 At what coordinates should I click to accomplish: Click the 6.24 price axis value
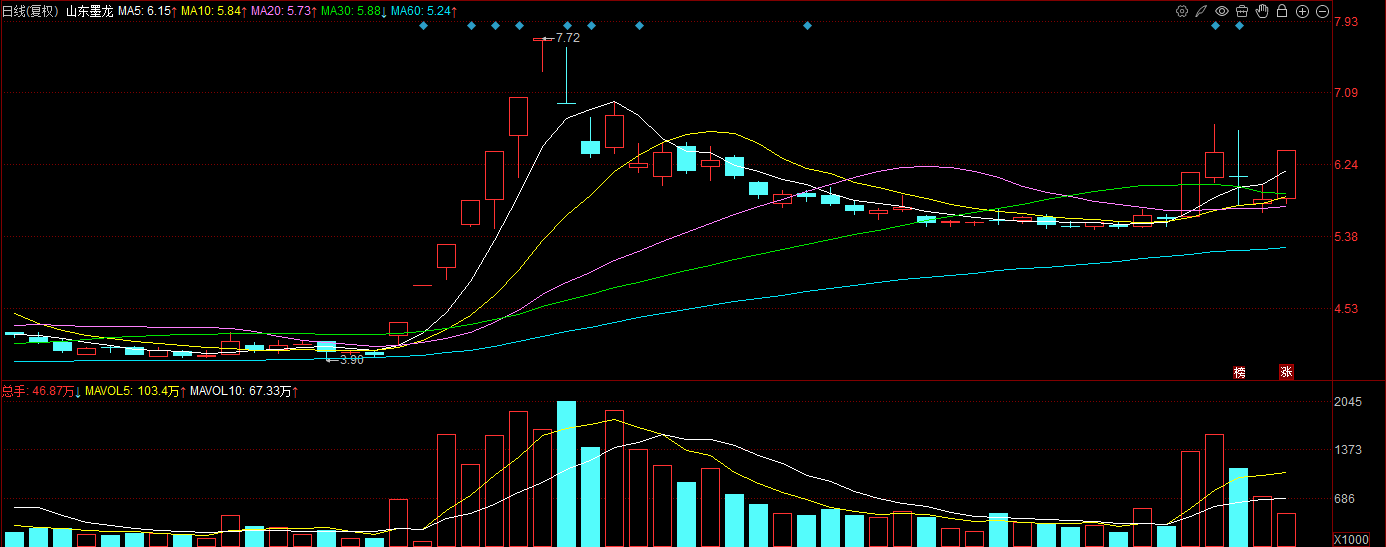click(1345, 165)
